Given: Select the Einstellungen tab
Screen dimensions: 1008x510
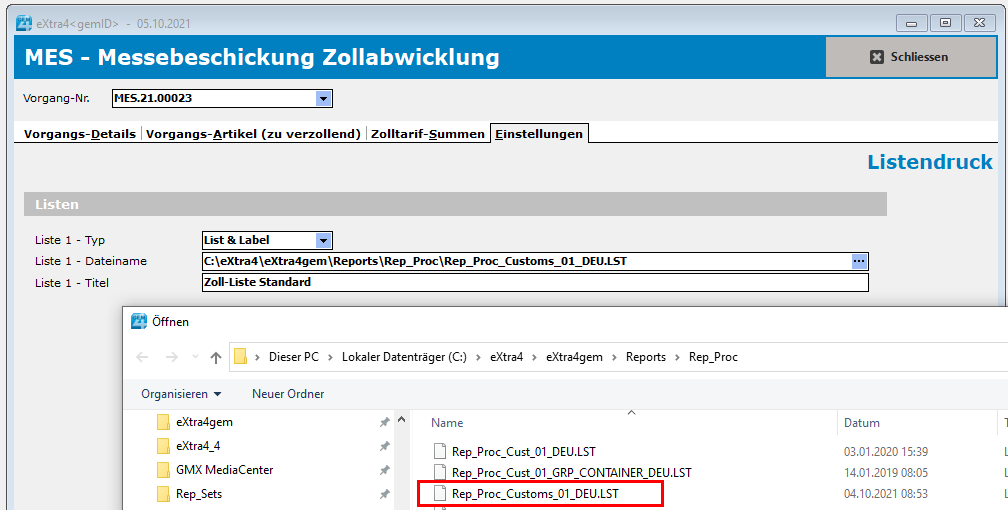Looking at the screenshot, I should coord(539,134).
